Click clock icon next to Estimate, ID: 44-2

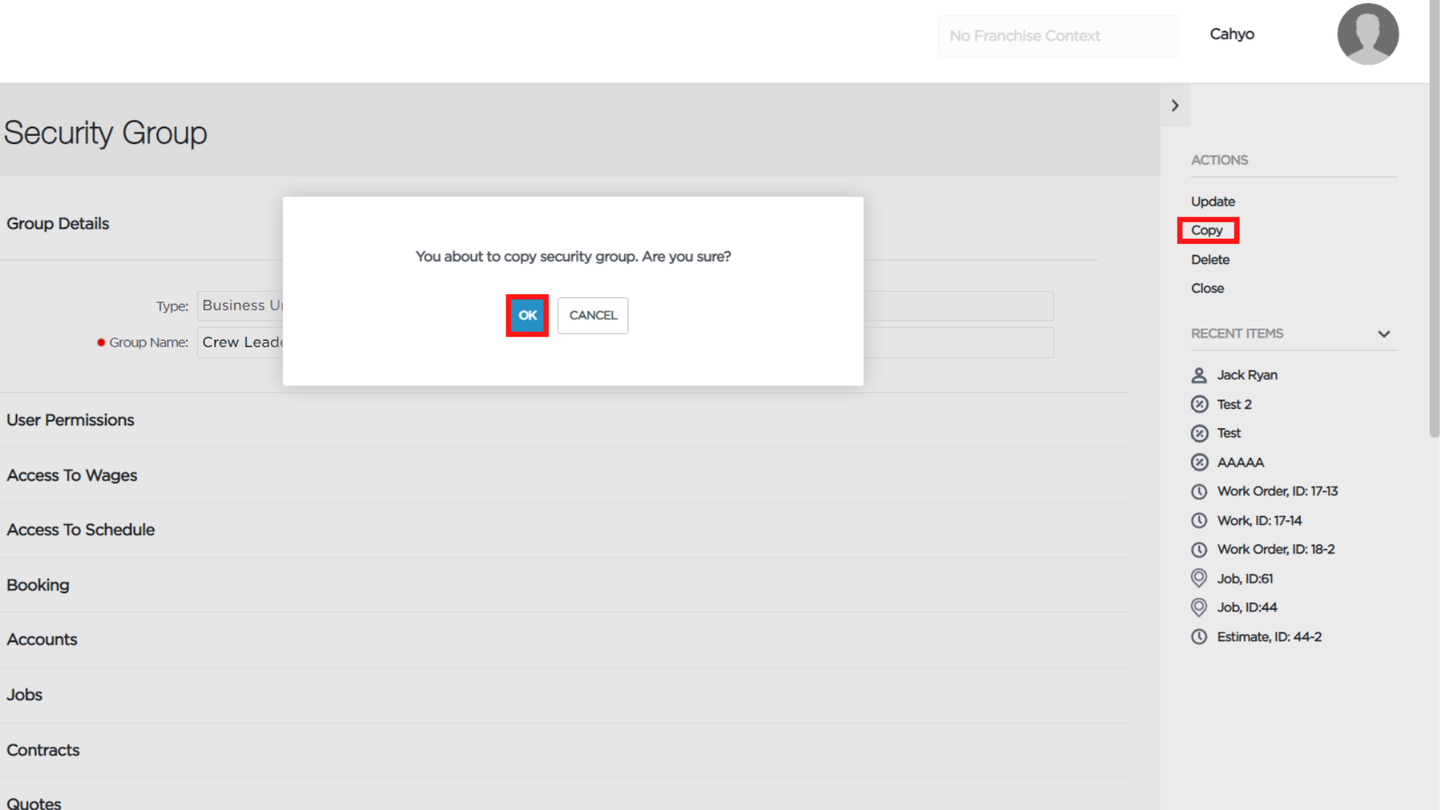point(1199,636)
